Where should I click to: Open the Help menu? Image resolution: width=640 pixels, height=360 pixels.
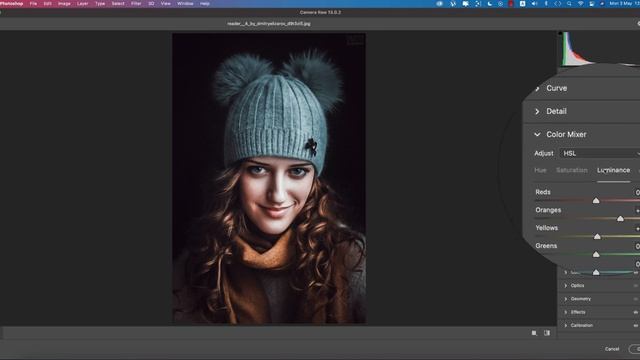tap(205, 4)
